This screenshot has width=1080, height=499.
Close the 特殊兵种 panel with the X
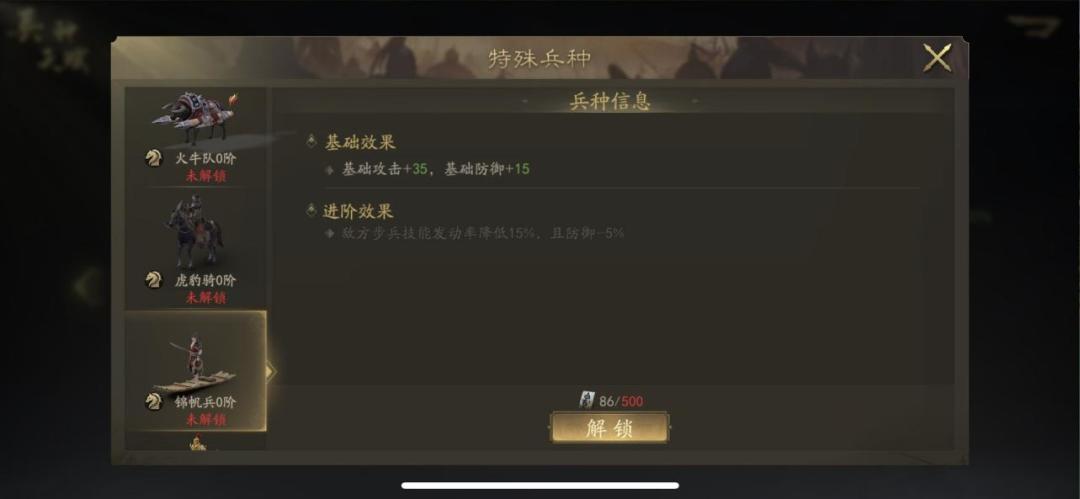937,58
